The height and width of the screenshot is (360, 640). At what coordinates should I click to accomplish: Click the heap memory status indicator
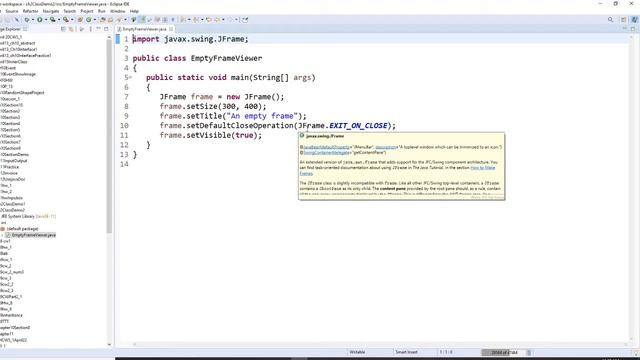point(503,352)
